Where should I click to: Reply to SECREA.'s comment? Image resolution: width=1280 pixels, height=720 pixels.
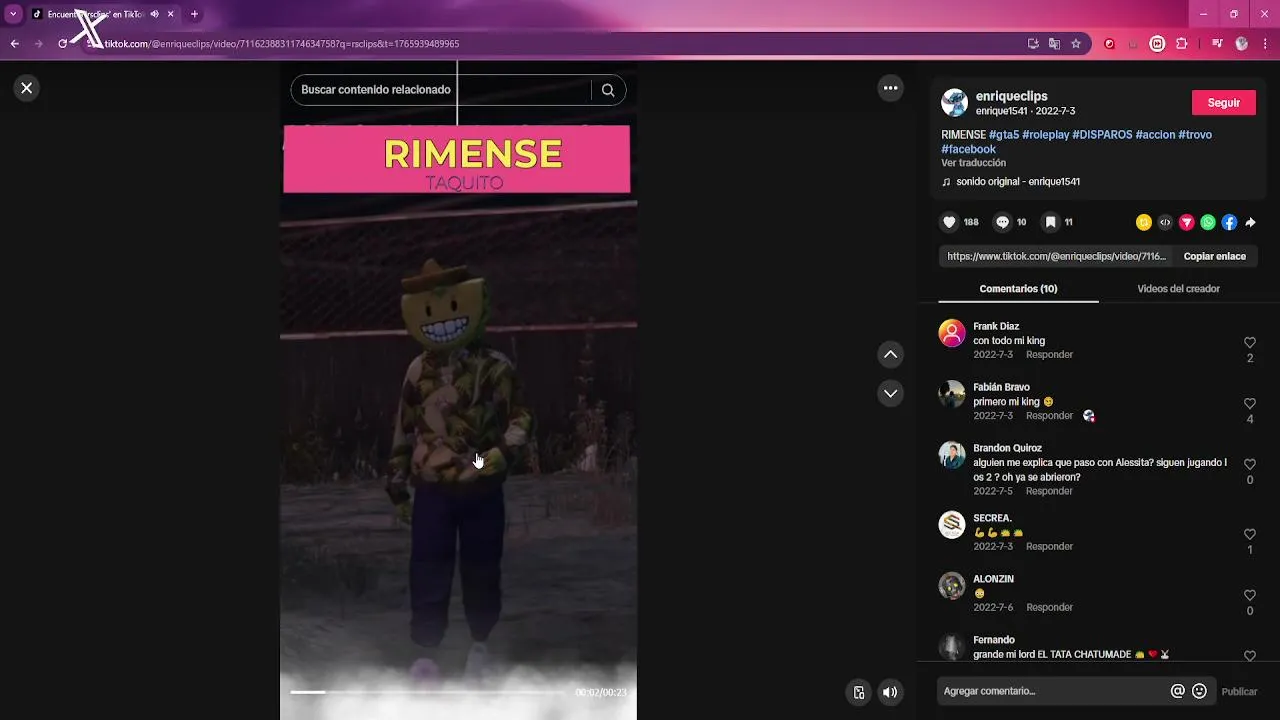pyautogui.click(x=1049, y=547)
